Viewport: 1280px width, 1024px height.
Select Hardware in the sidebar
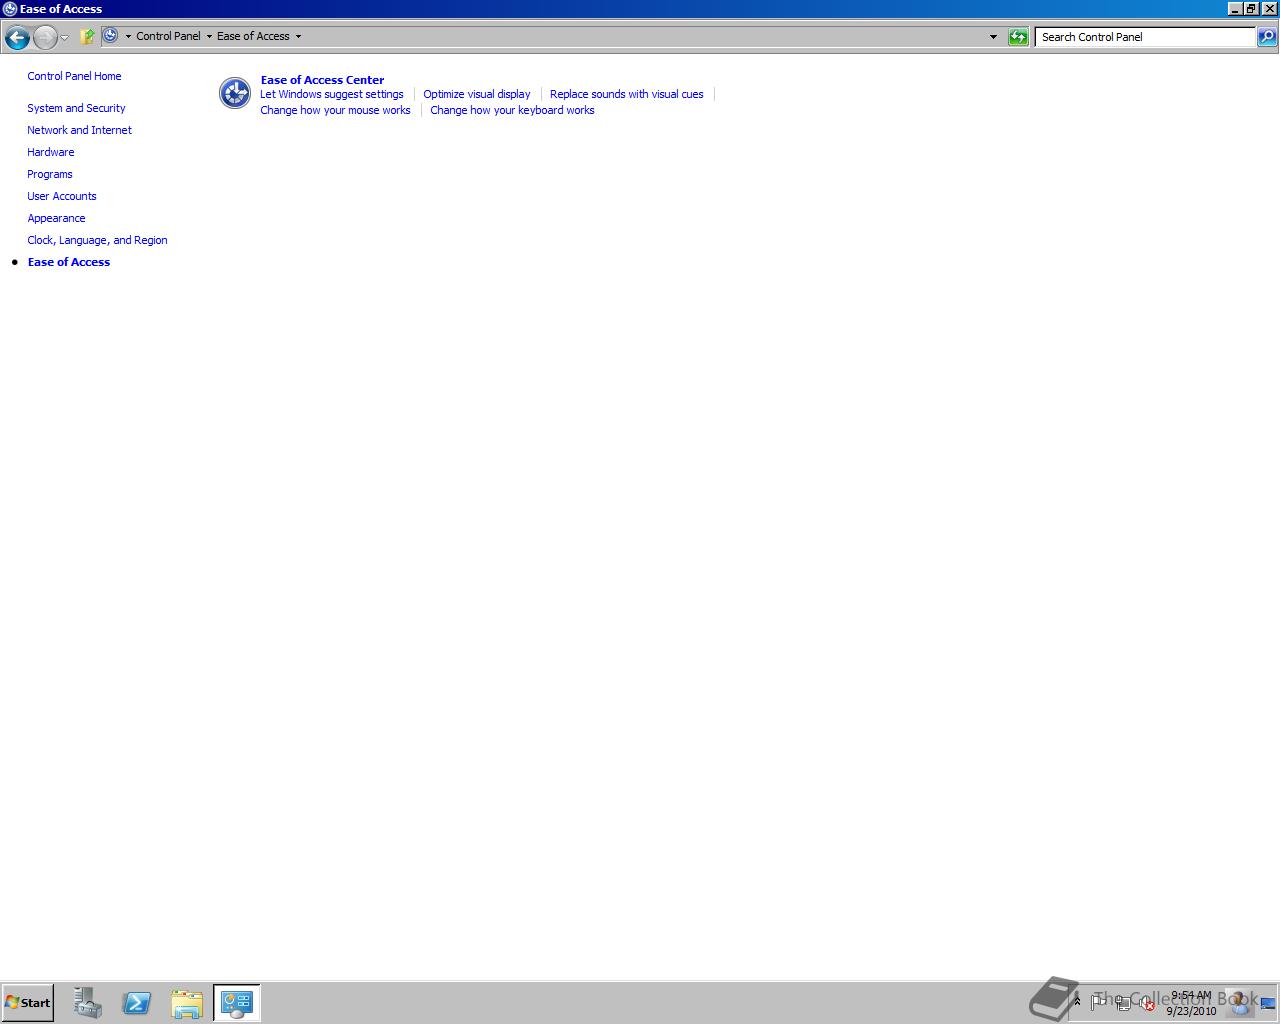pos(50,152)
